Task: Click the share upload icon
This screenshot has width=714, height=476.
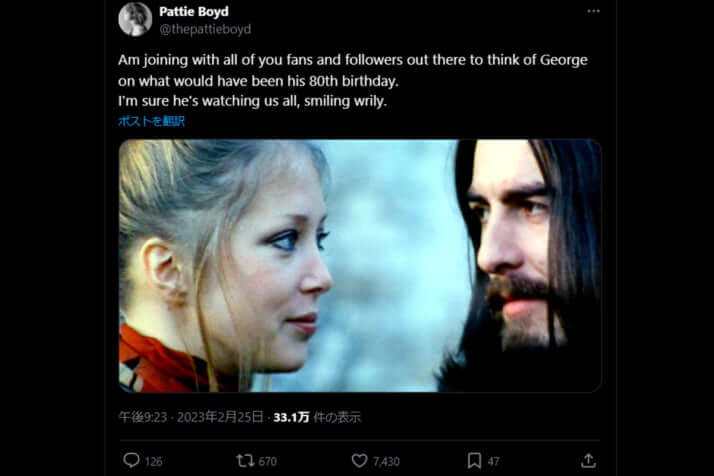Action: coord(588,460)
